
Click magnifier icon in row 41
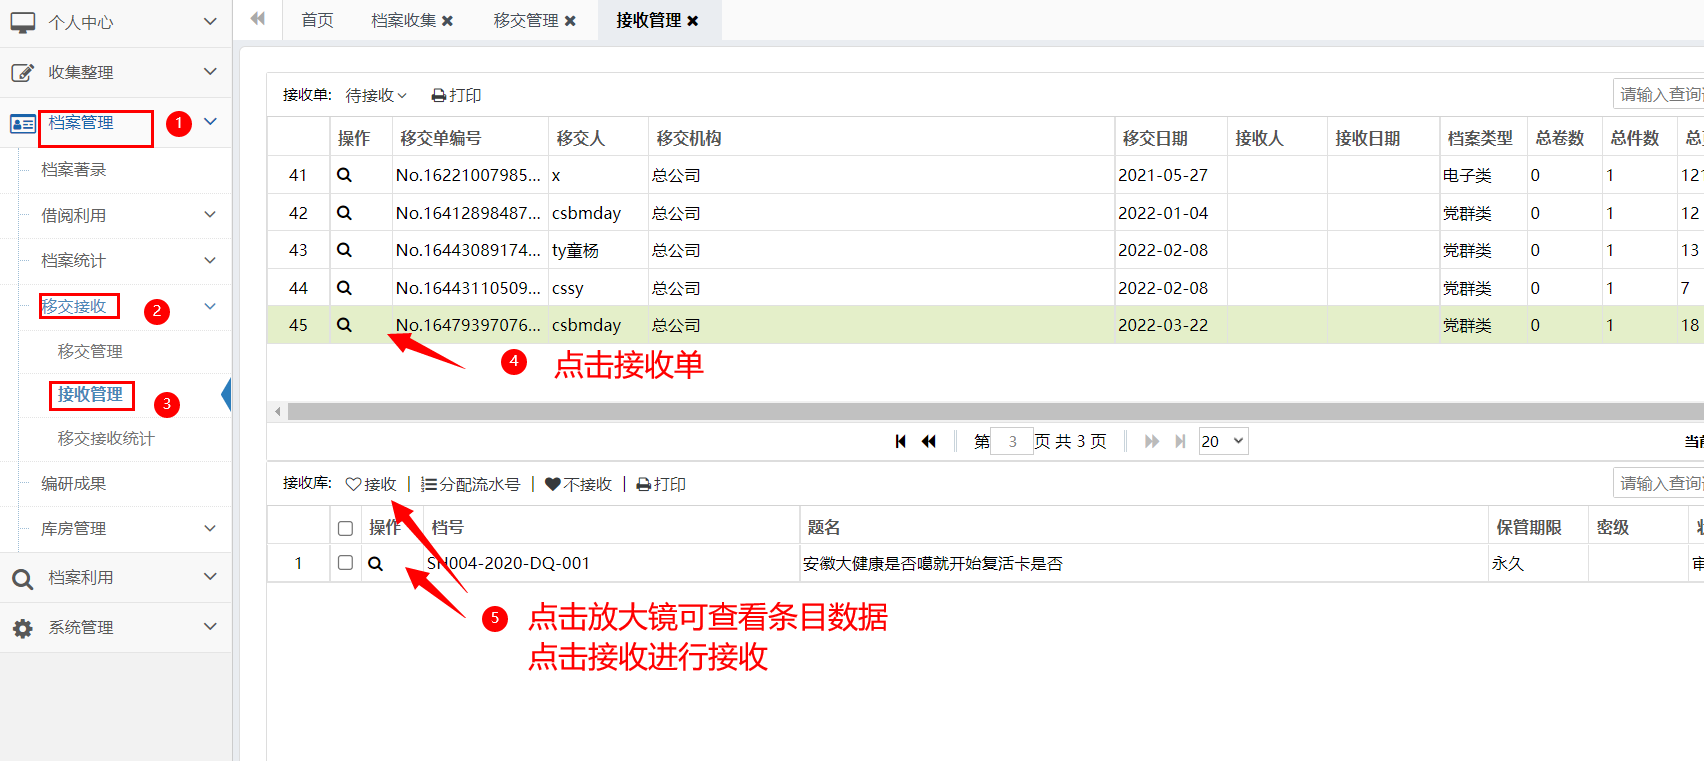click(344, 175)
